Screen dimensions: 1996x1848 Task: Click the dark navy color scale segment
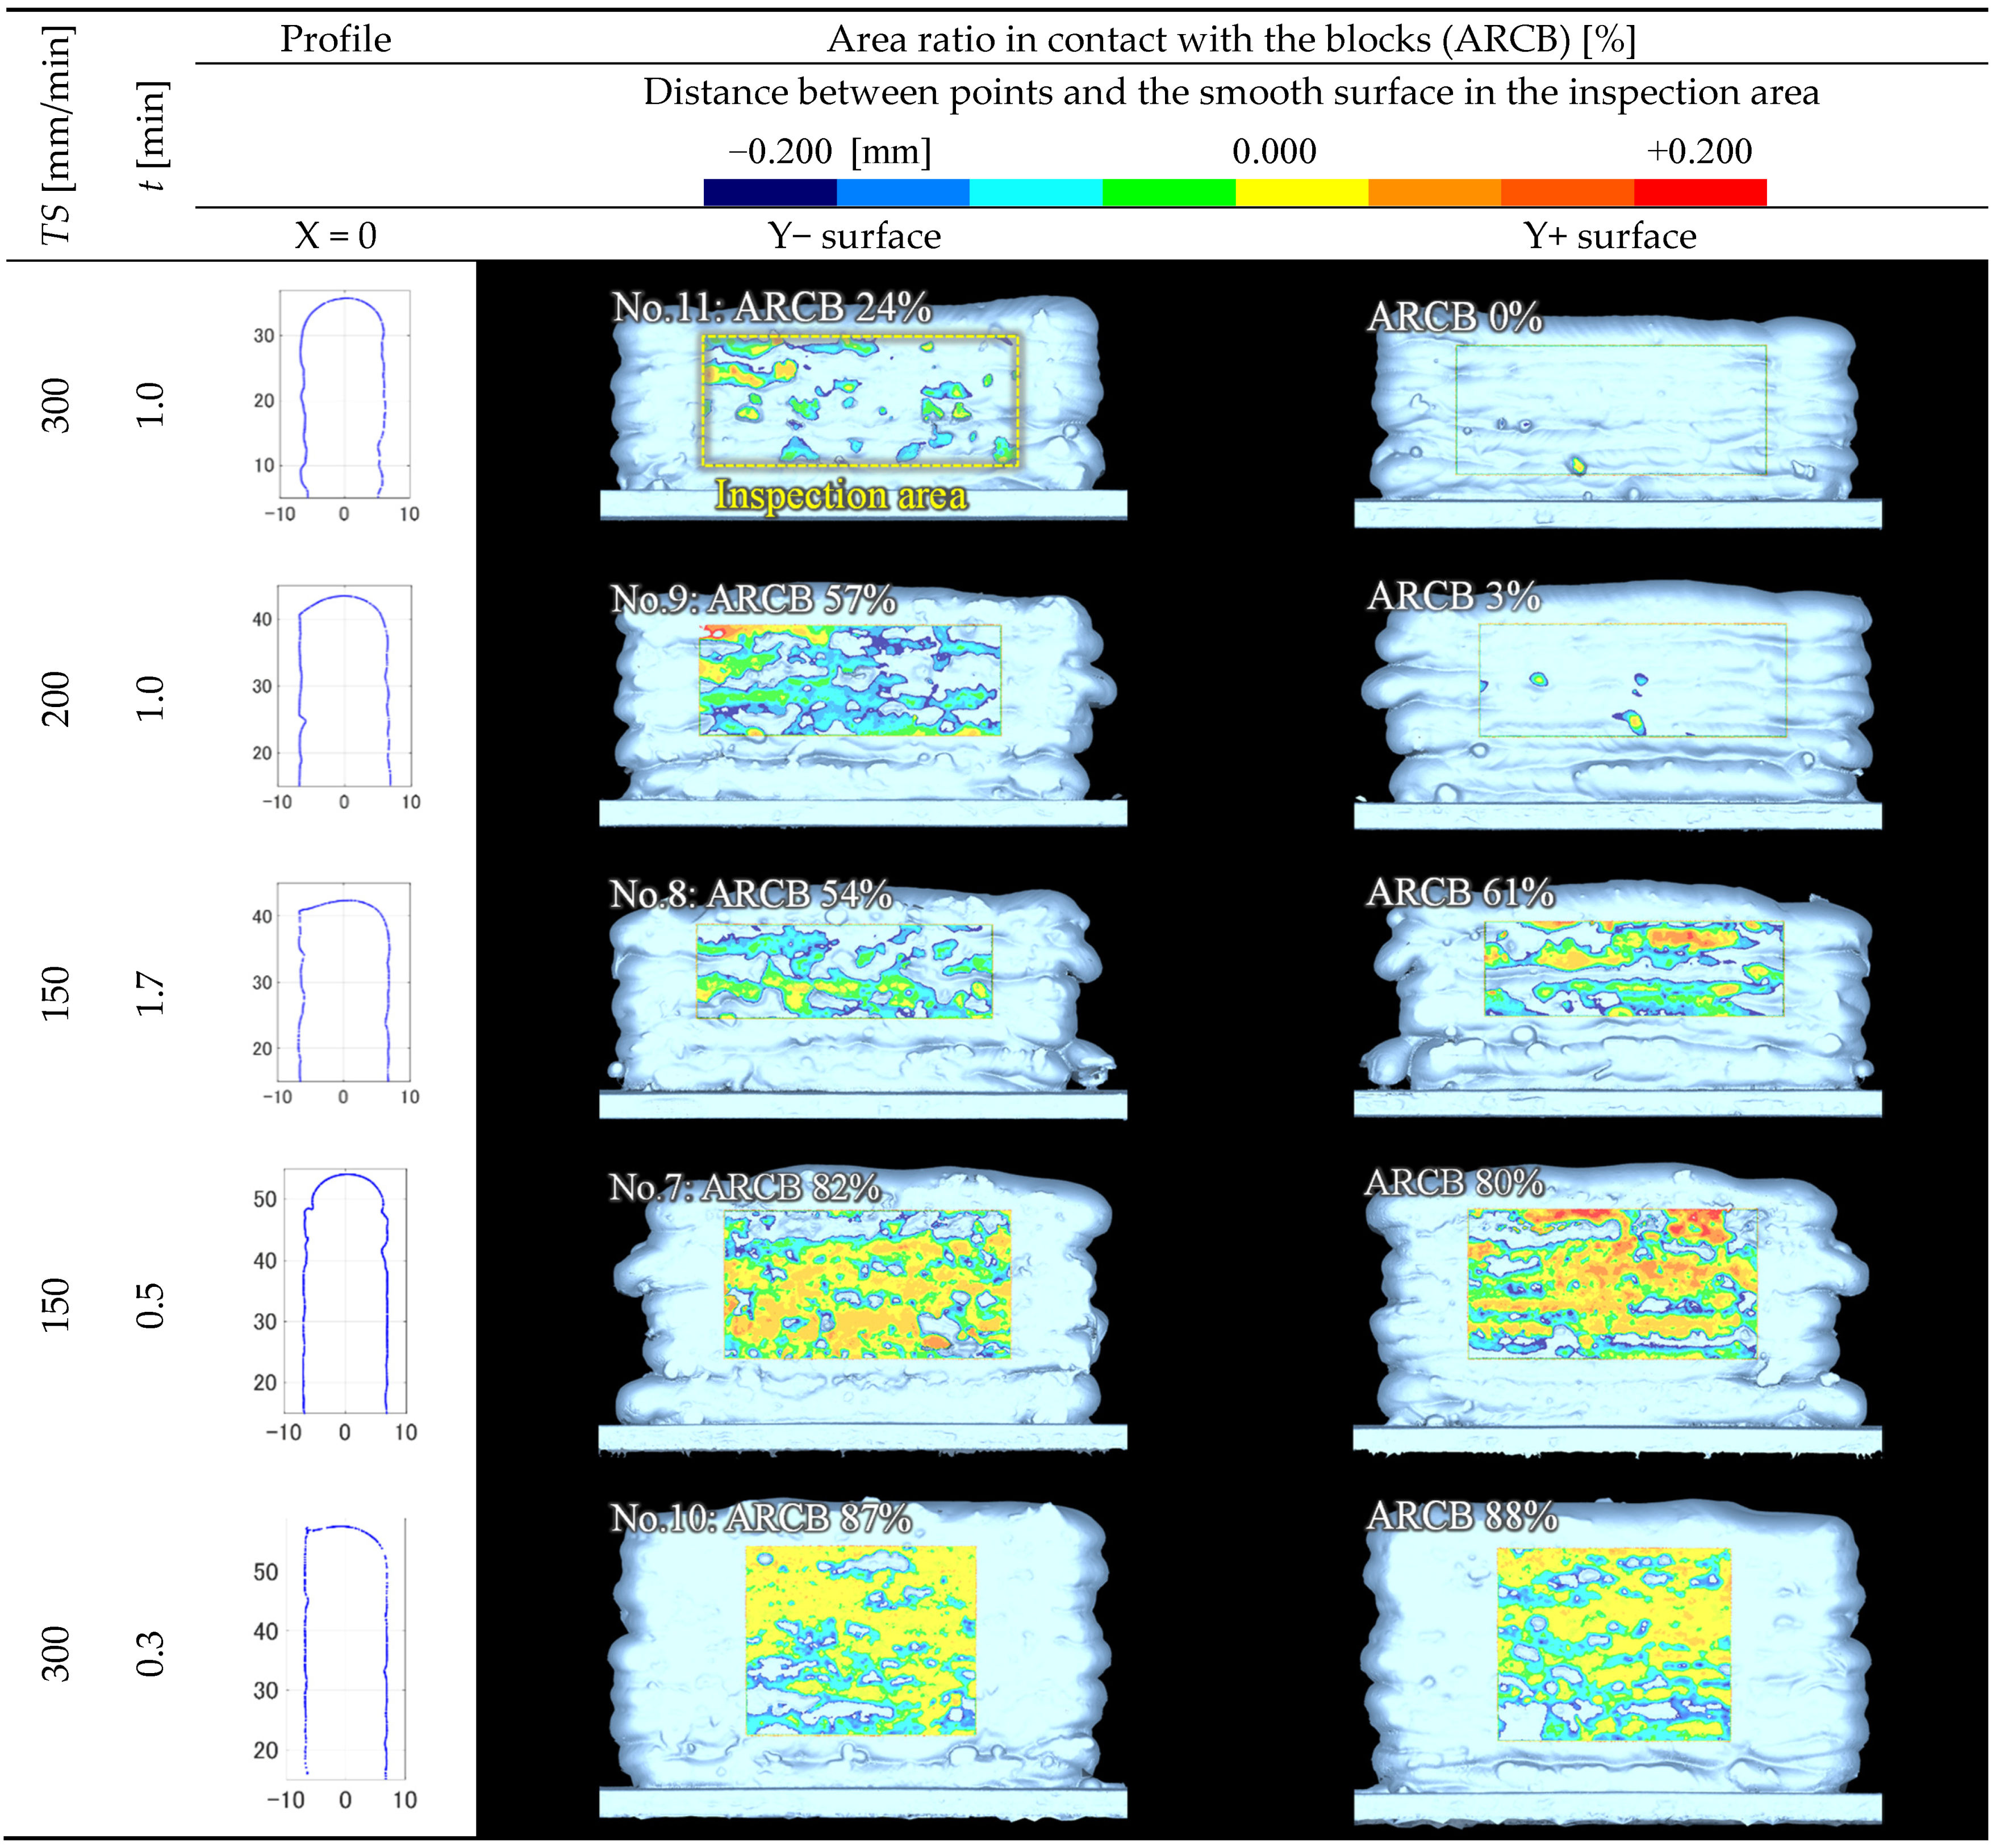pos(770,192)
